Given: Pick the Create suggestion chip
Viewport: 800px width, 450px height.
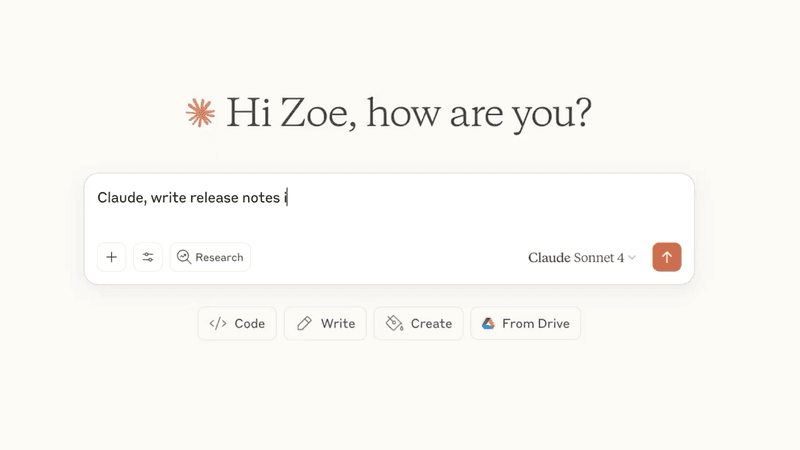Looking at the screenshot, I should (x=418, y=323).
